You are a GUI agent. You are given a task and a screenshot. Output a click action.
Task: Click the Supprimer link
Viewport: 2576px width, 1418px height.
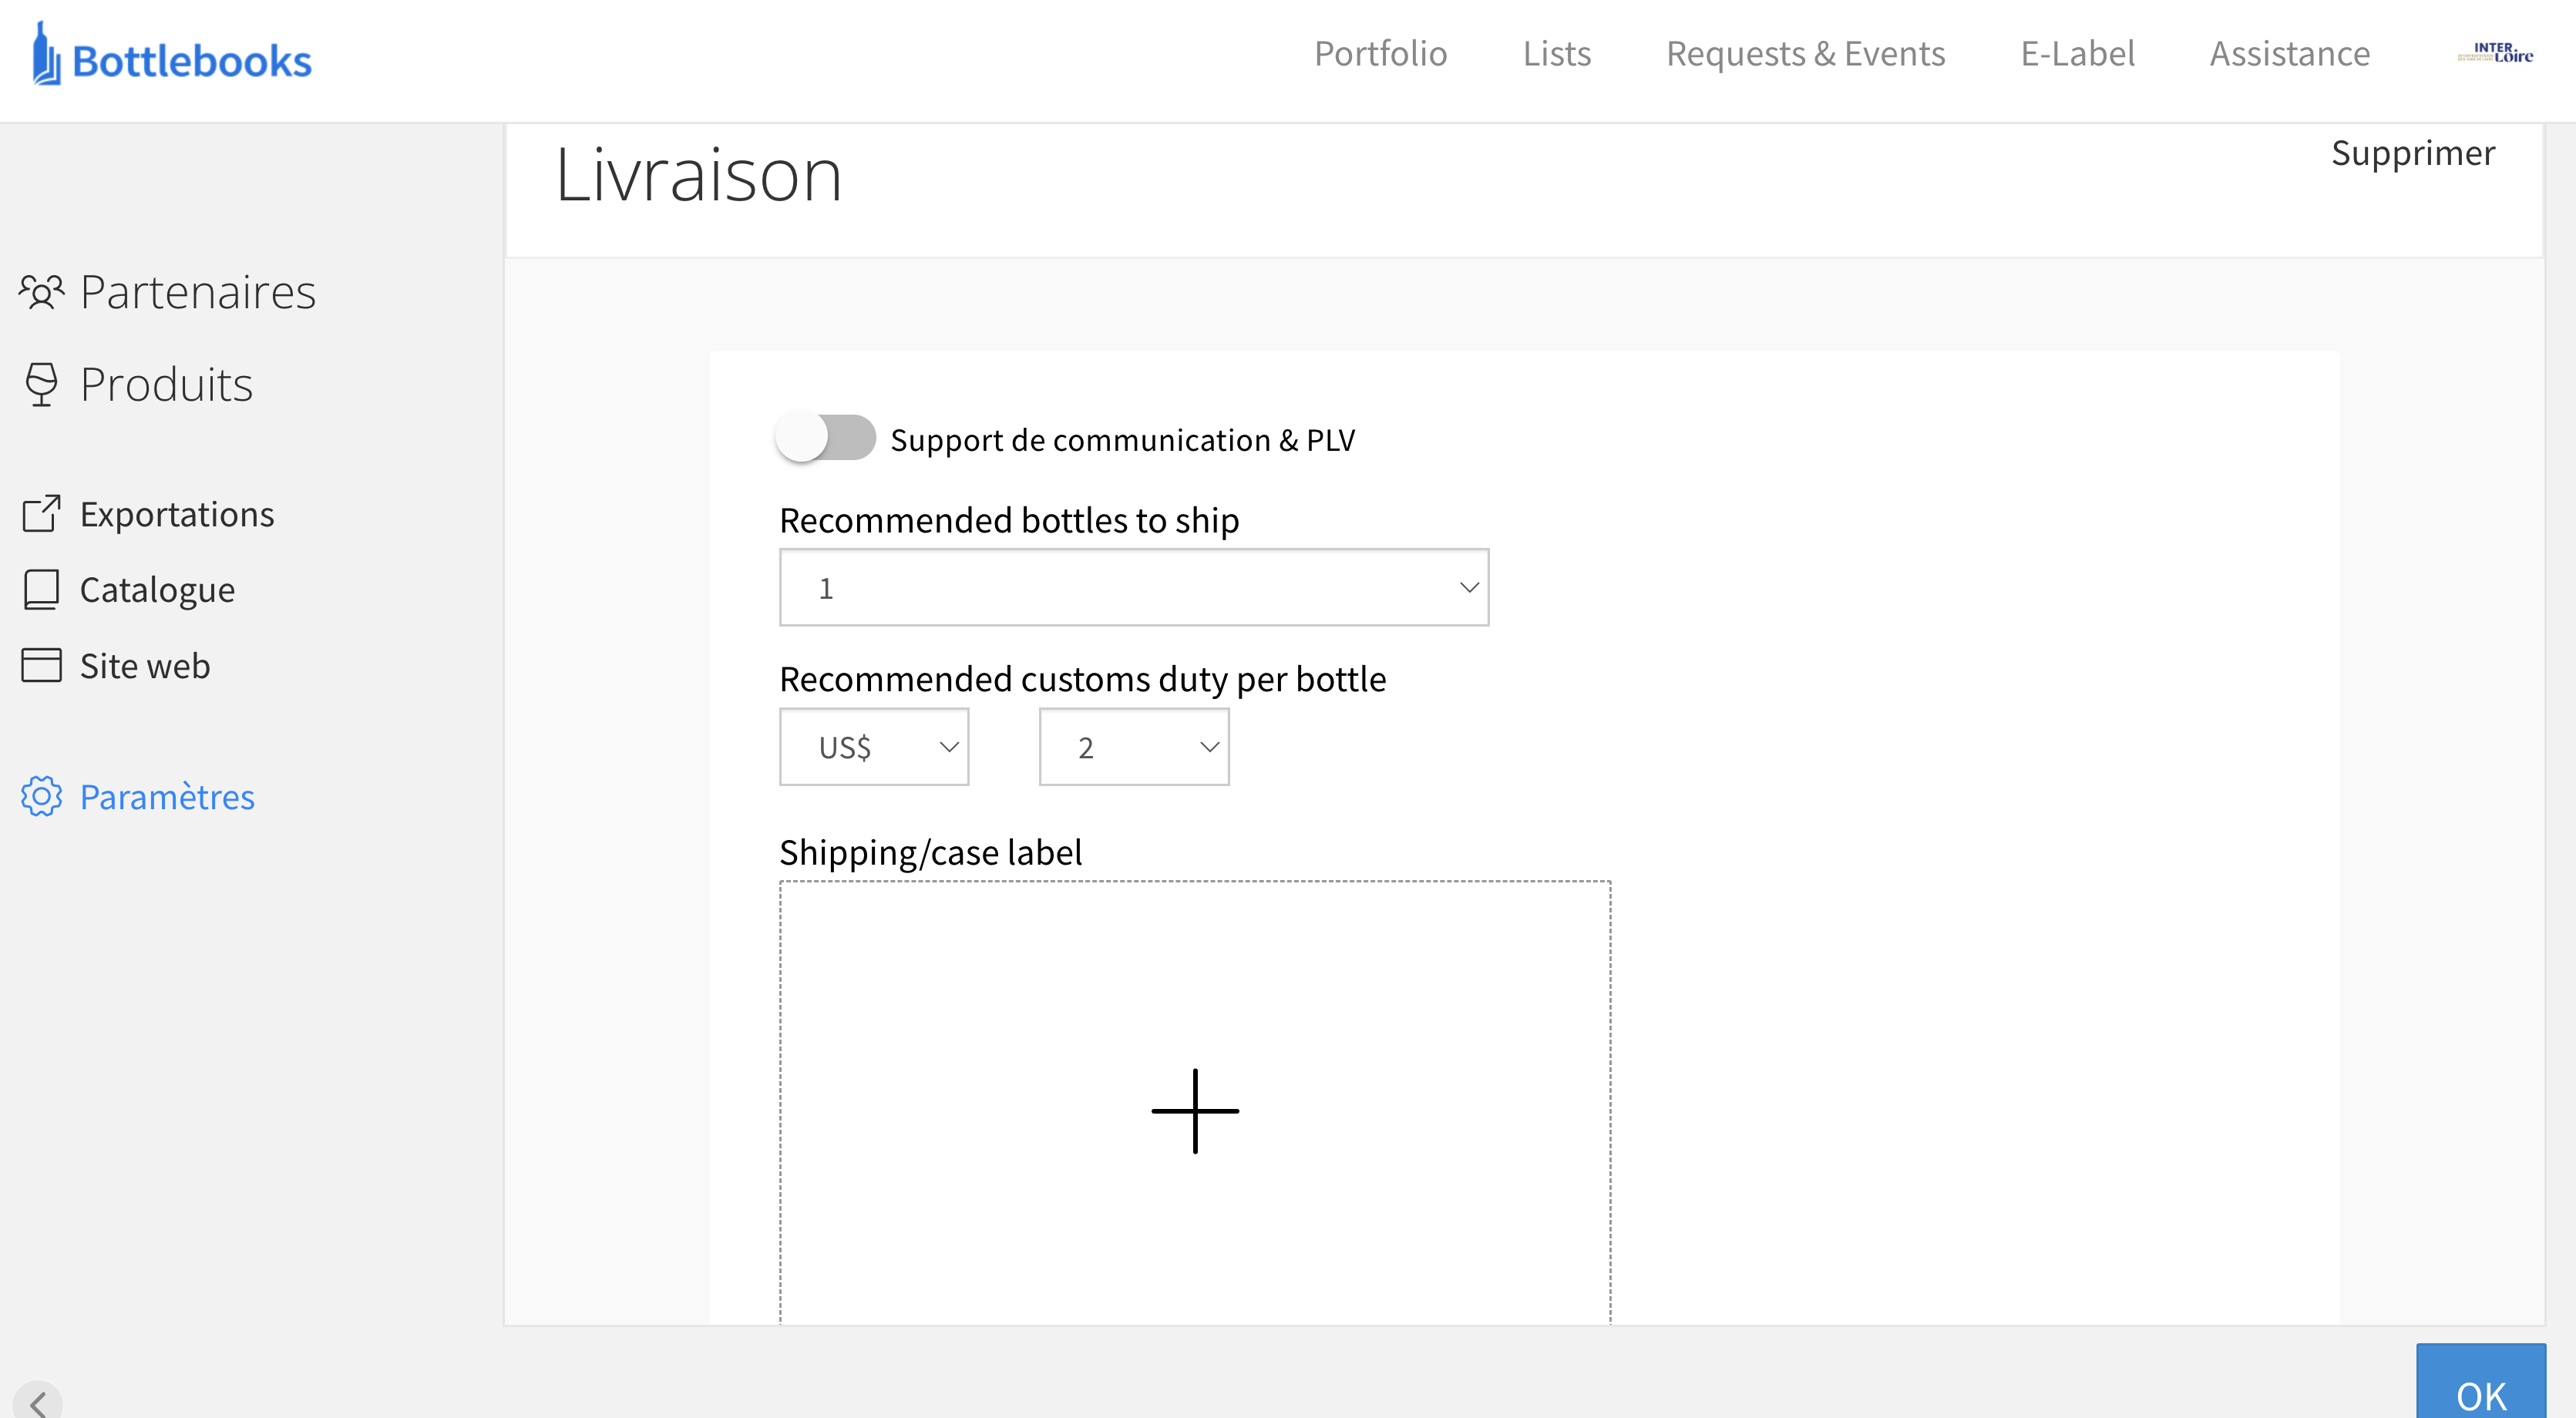(2412, 153)
